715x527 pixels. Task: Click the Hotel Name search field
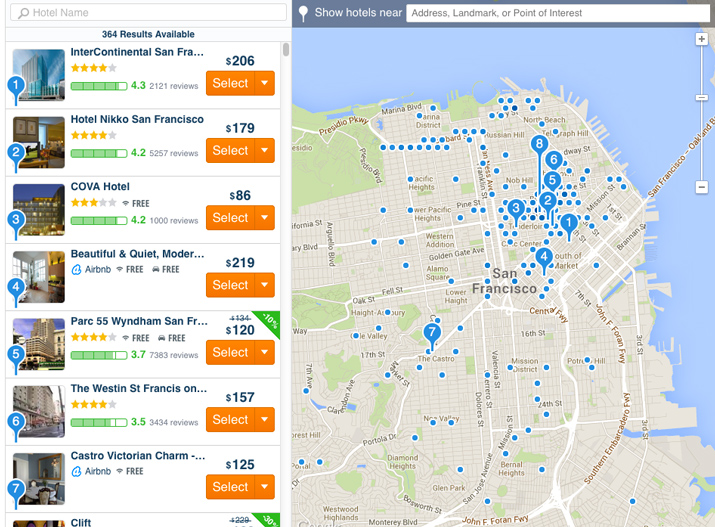148,13
